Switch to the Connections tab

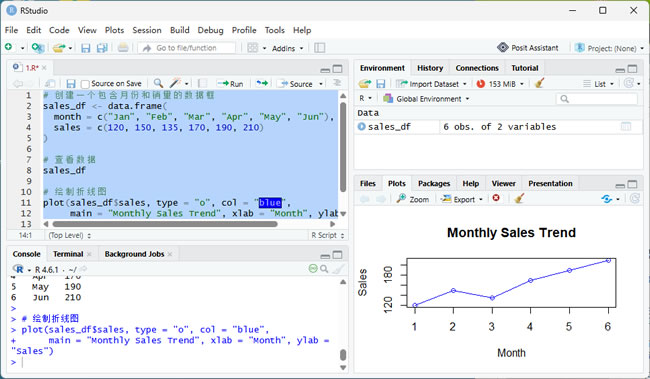[x=477, y=68]
